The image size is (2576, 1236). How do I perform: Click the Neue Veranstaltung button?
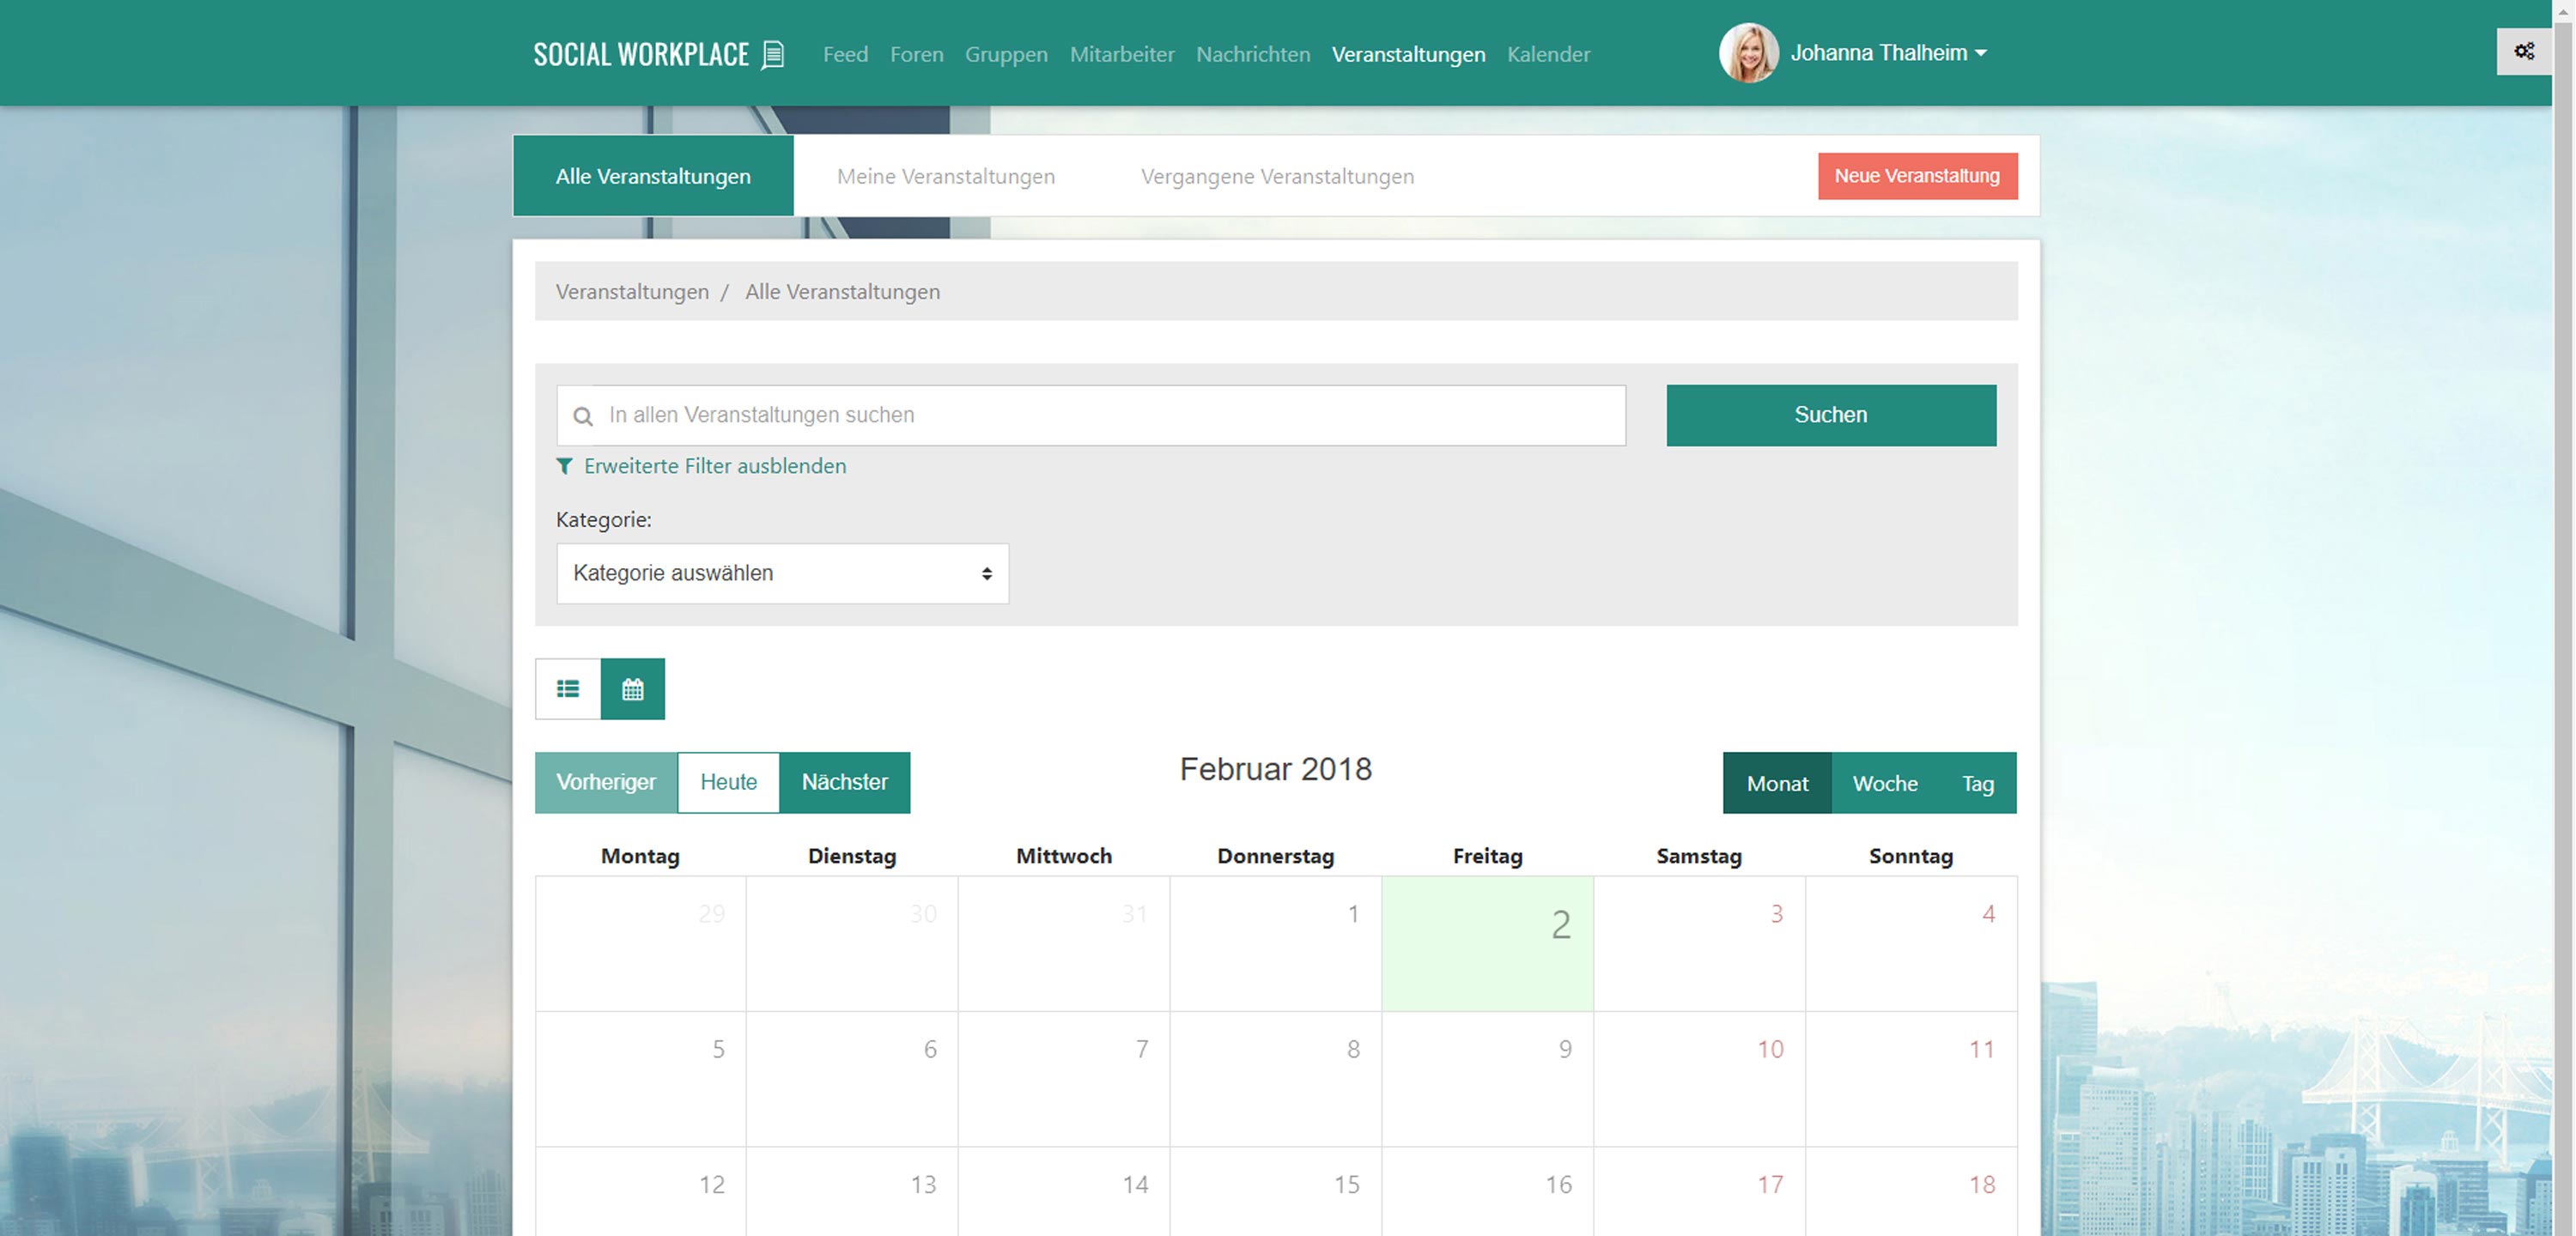click(1917, 176)
